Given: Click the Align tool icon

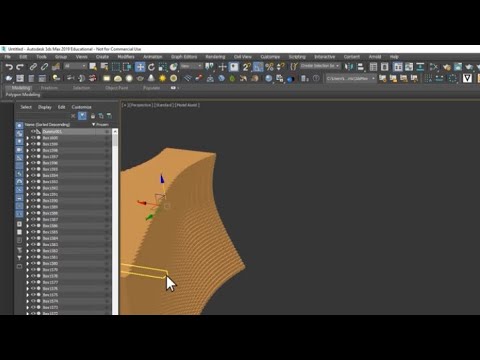Looking at the screenshot, I should [x=360, y=67].
